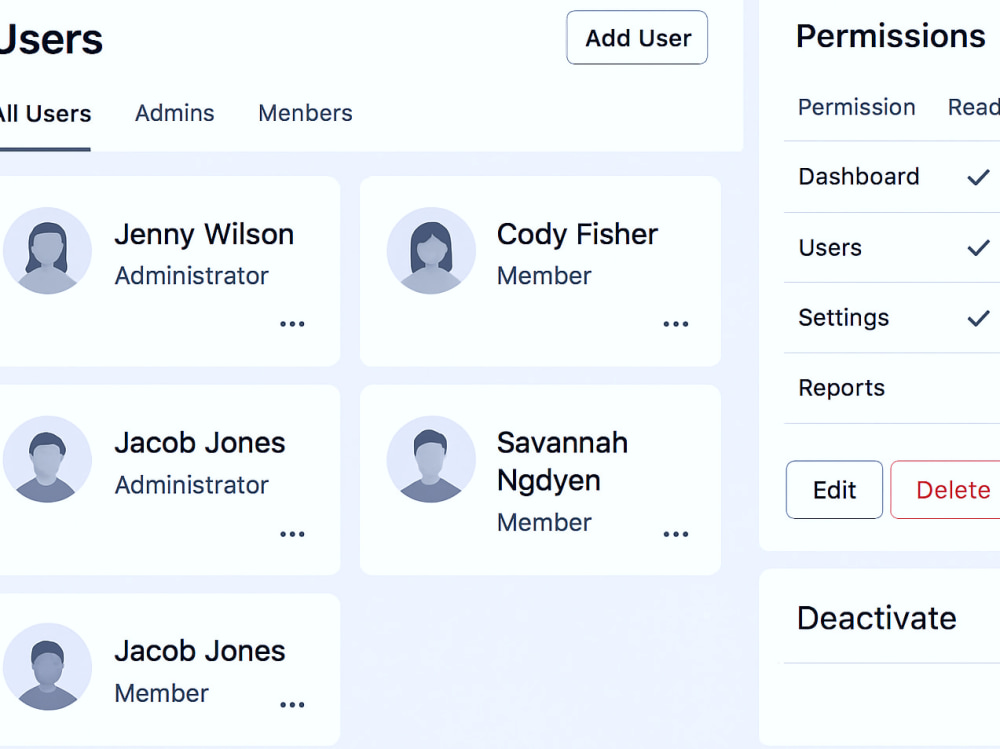Switch to the Admins tab
The image size is (1000, 749).
pyautogui.click(x=175, y=114)
